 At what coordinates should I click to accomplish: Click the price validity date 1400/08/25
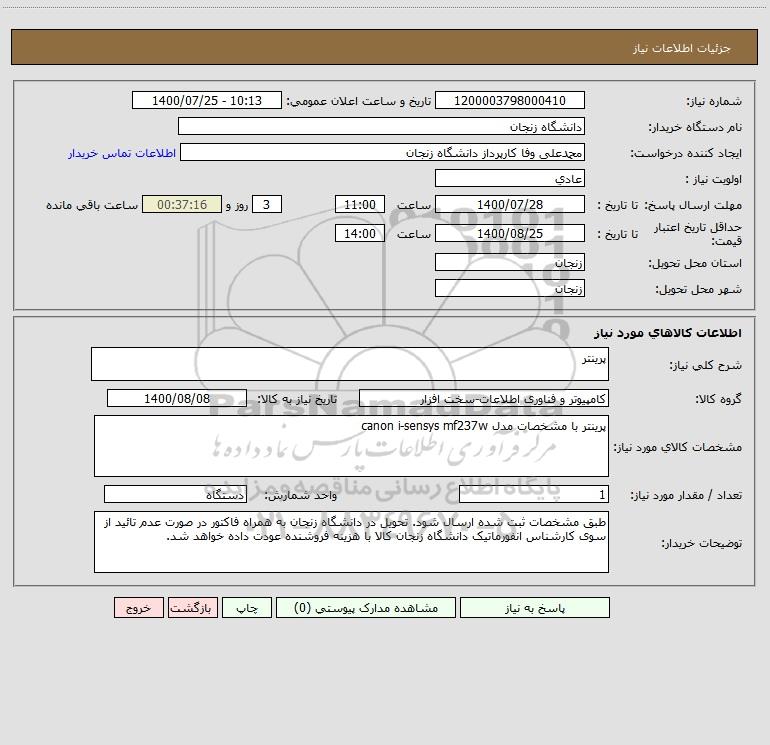click(510, 233)
